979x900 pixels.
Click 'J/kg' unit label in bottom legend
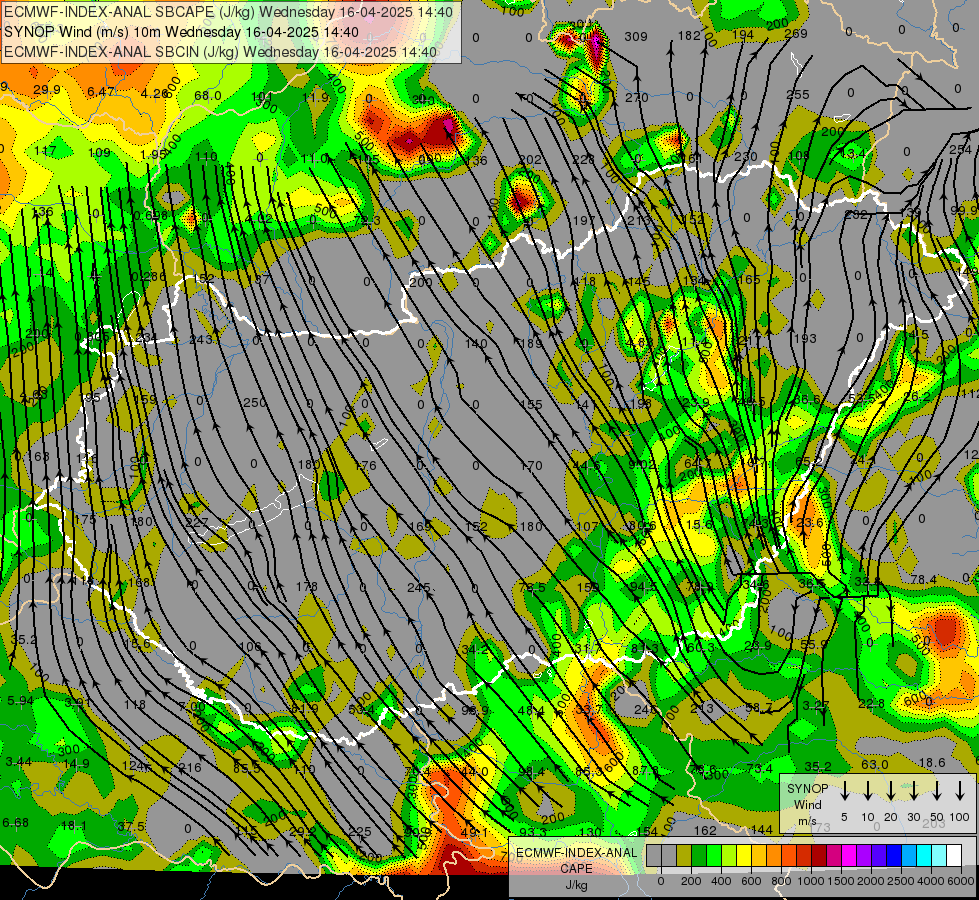[x=576, y=885]
